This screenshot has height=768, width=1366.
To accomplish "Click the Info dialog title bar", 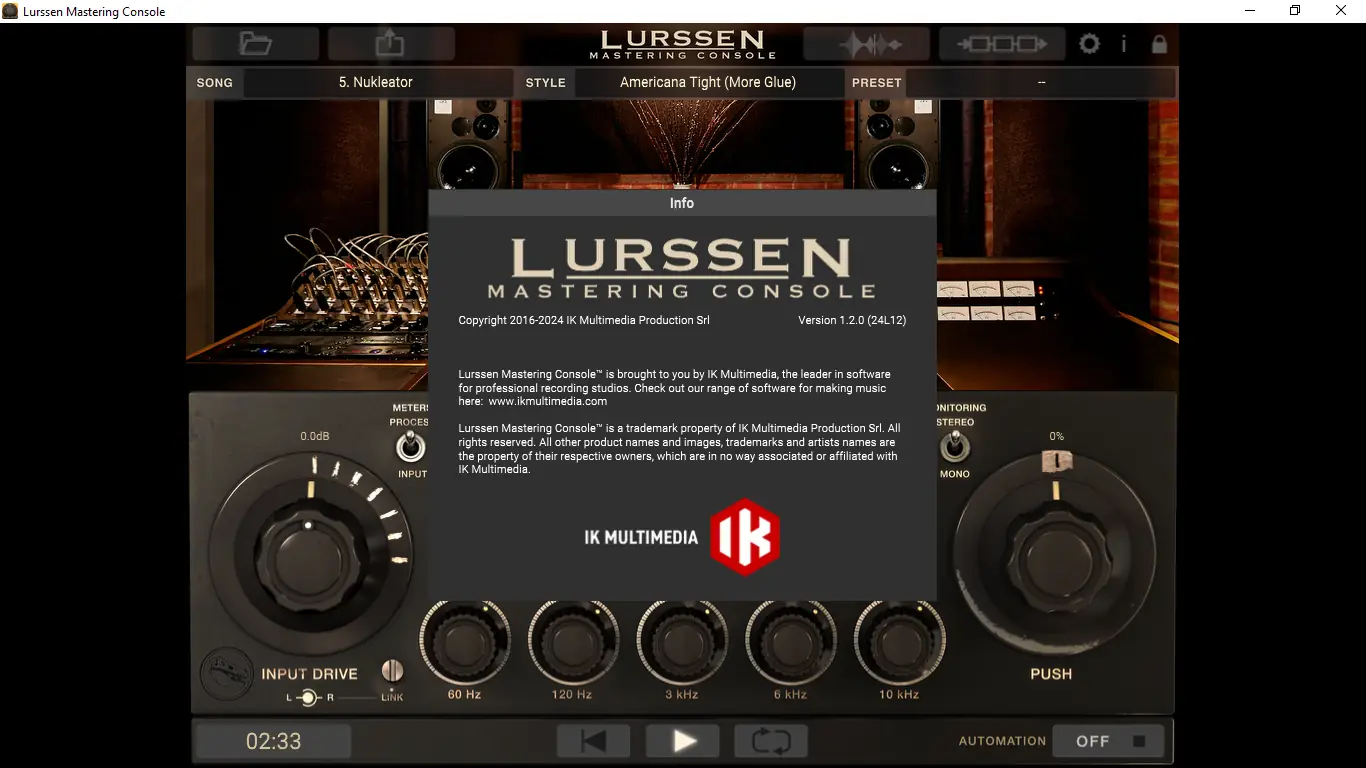I will (682, 203).
